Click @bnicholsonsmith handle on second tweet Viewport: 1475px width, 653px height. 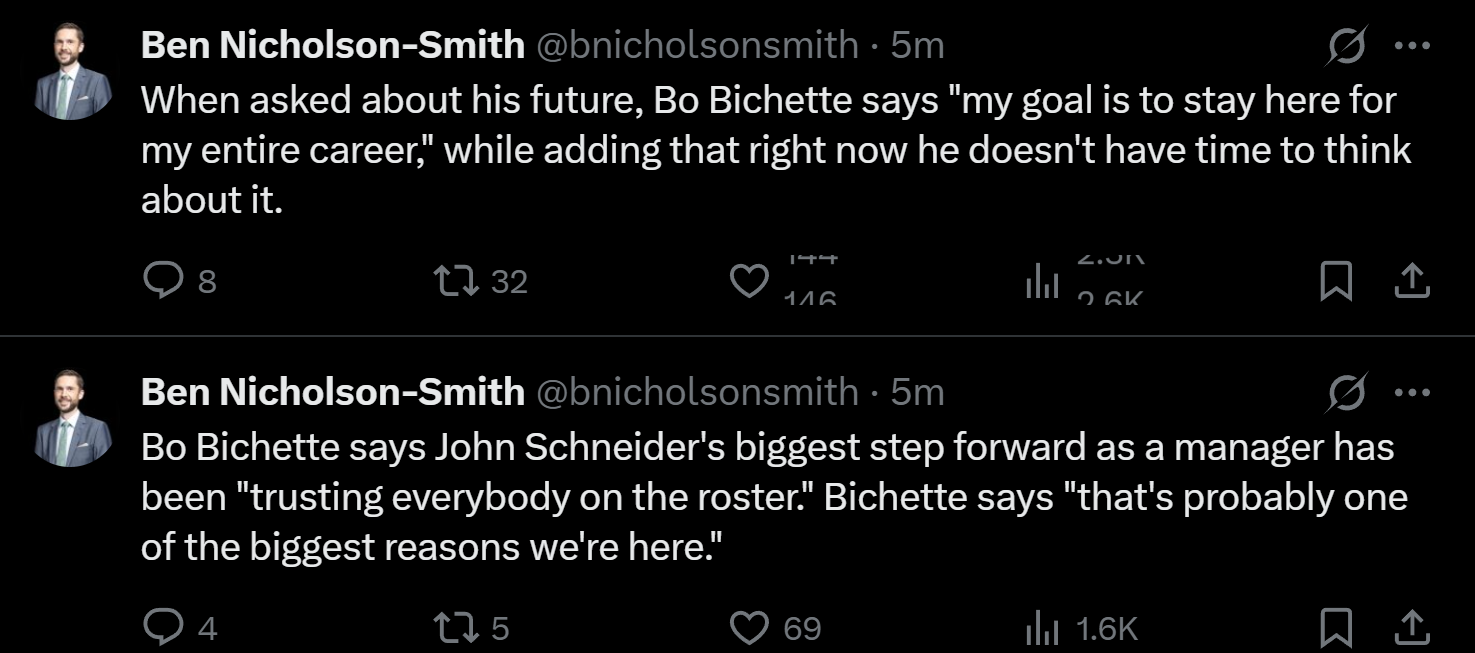click(697, 392)
